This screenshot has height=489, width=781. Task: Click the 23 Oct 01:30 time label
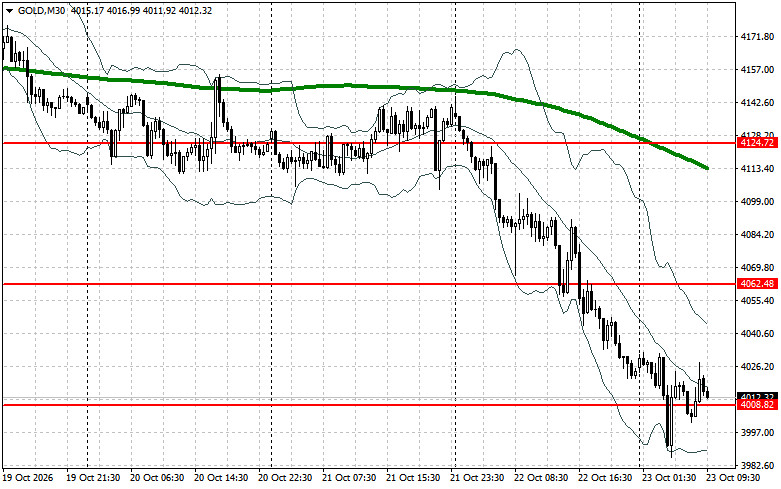[669, 478]
